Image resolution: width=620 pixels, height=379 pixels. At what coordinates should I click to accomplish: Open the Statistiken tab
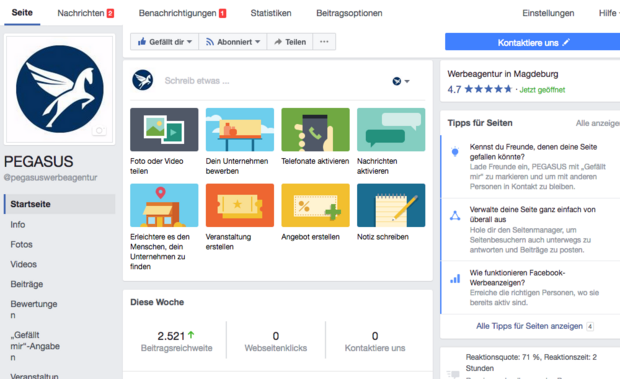point(271,13)
